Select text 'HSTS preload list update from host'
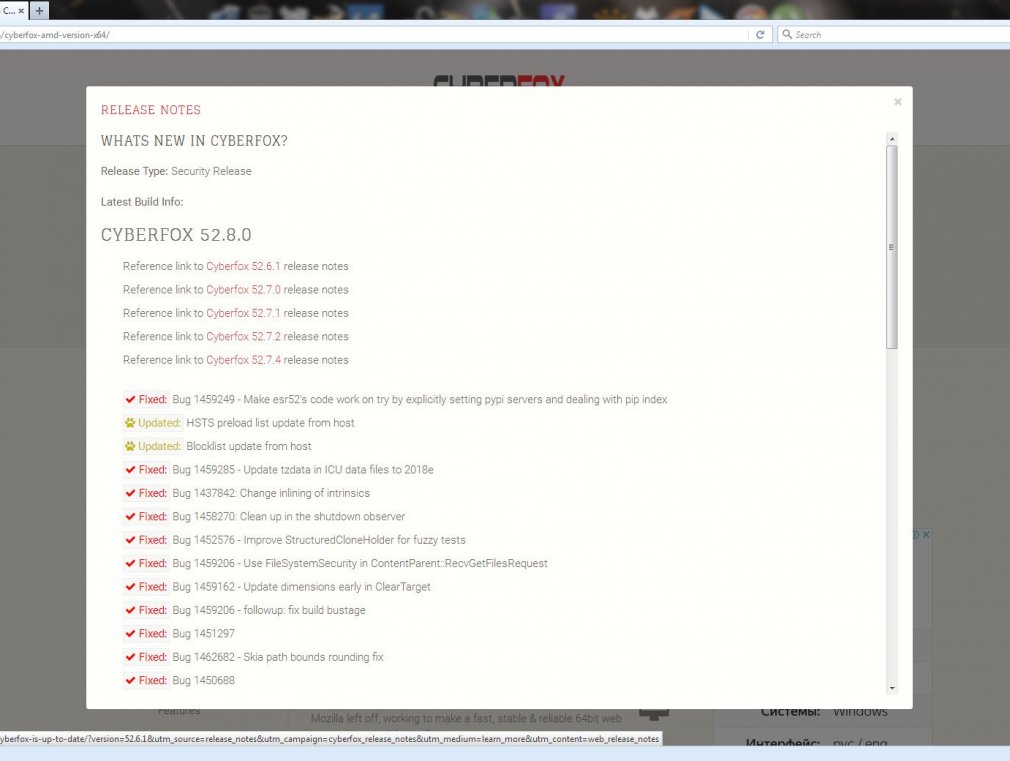This screenshot has width=1010, height=761. pos(270,423)
